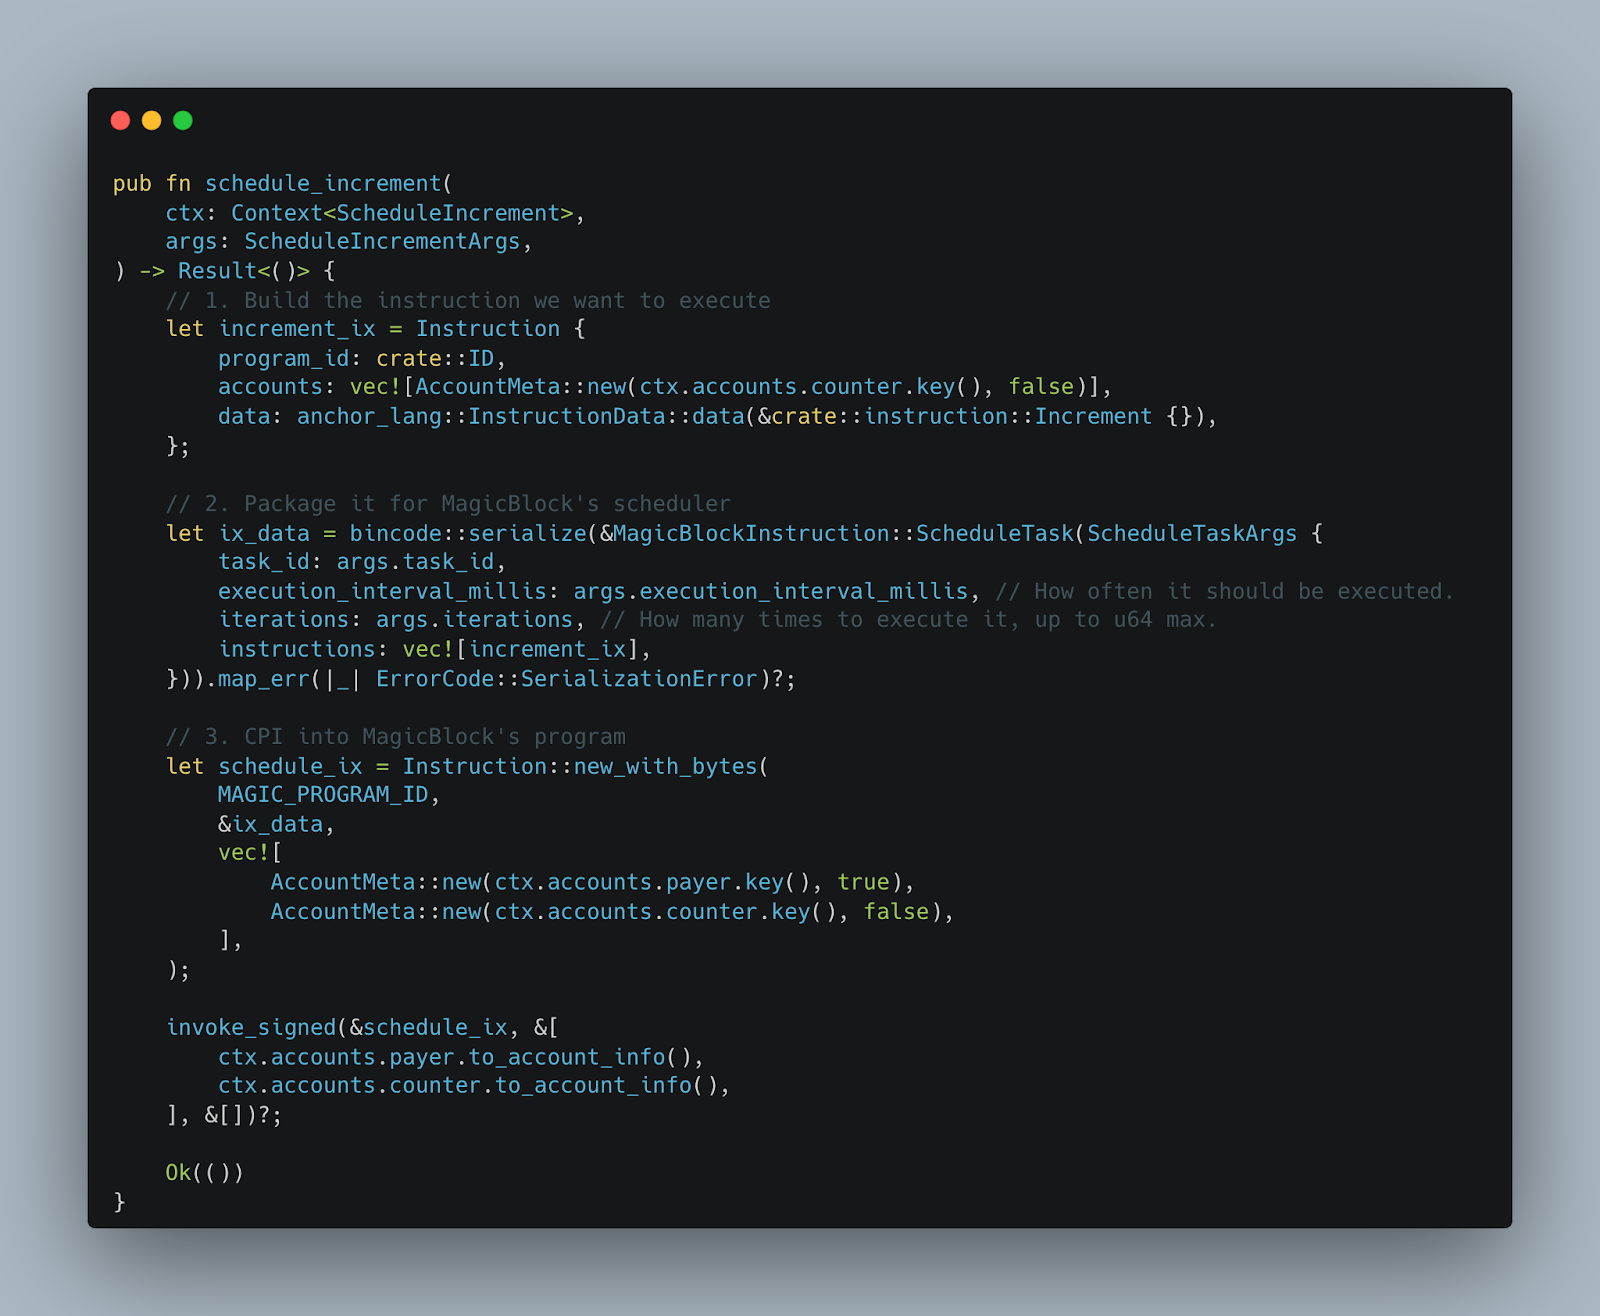The image size is (1600, 1316).
Task: Click the MAGIC_PROGRAM_ID constant
Action: 323,795
